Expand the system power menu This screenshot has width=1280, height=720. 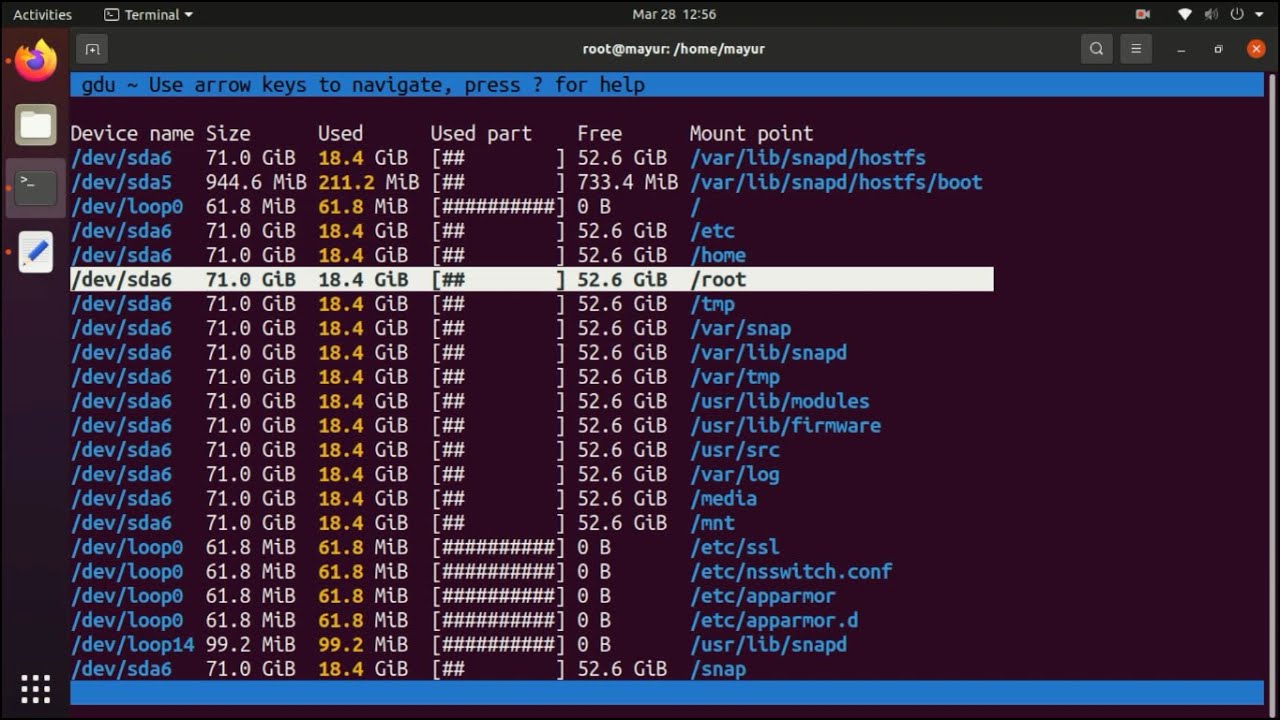[1246, 15]
